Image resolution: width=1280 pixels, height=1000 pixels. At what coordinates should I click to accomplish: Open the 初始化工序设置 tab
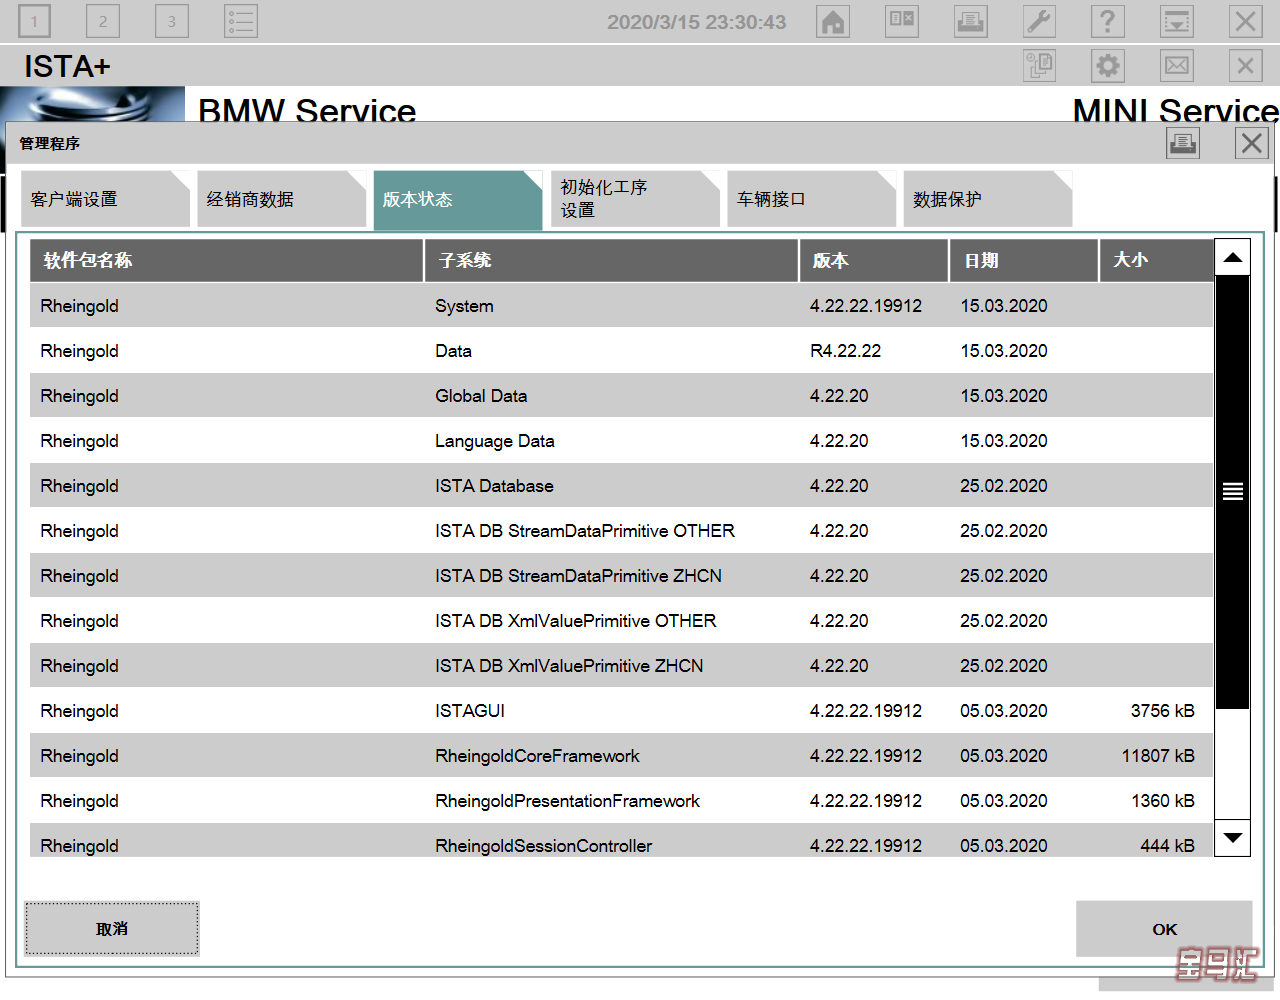click(635, 199)
